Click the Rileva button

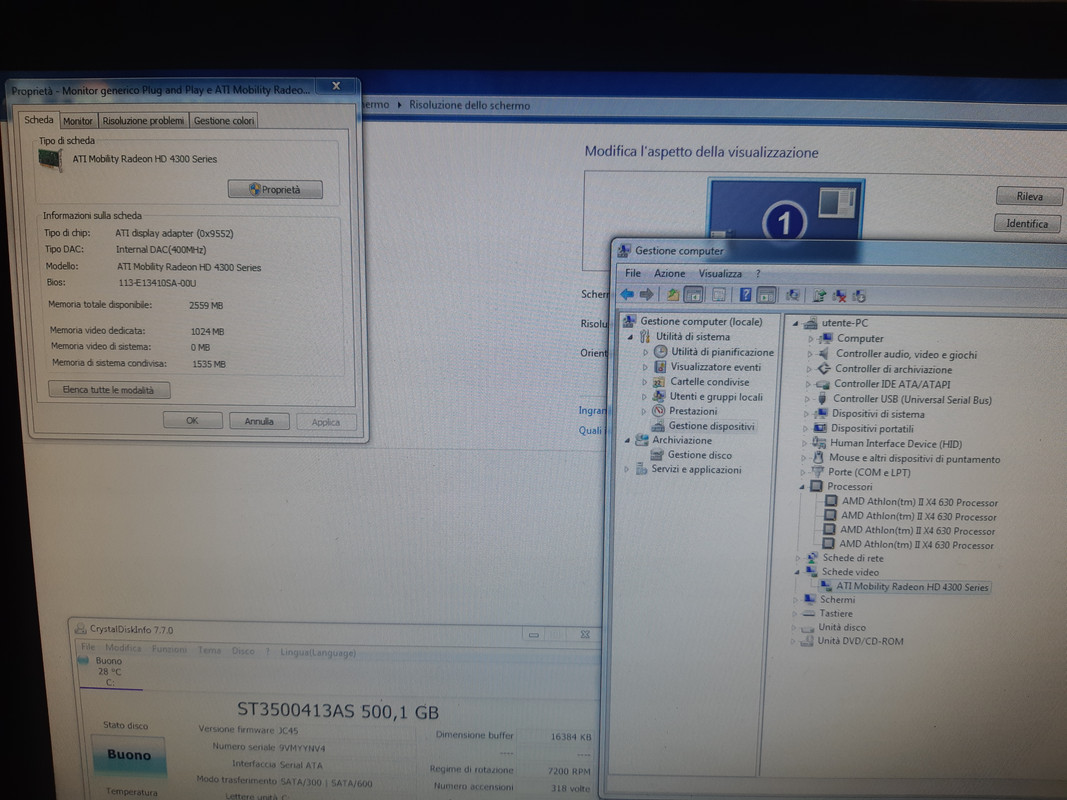(1029, 196)
